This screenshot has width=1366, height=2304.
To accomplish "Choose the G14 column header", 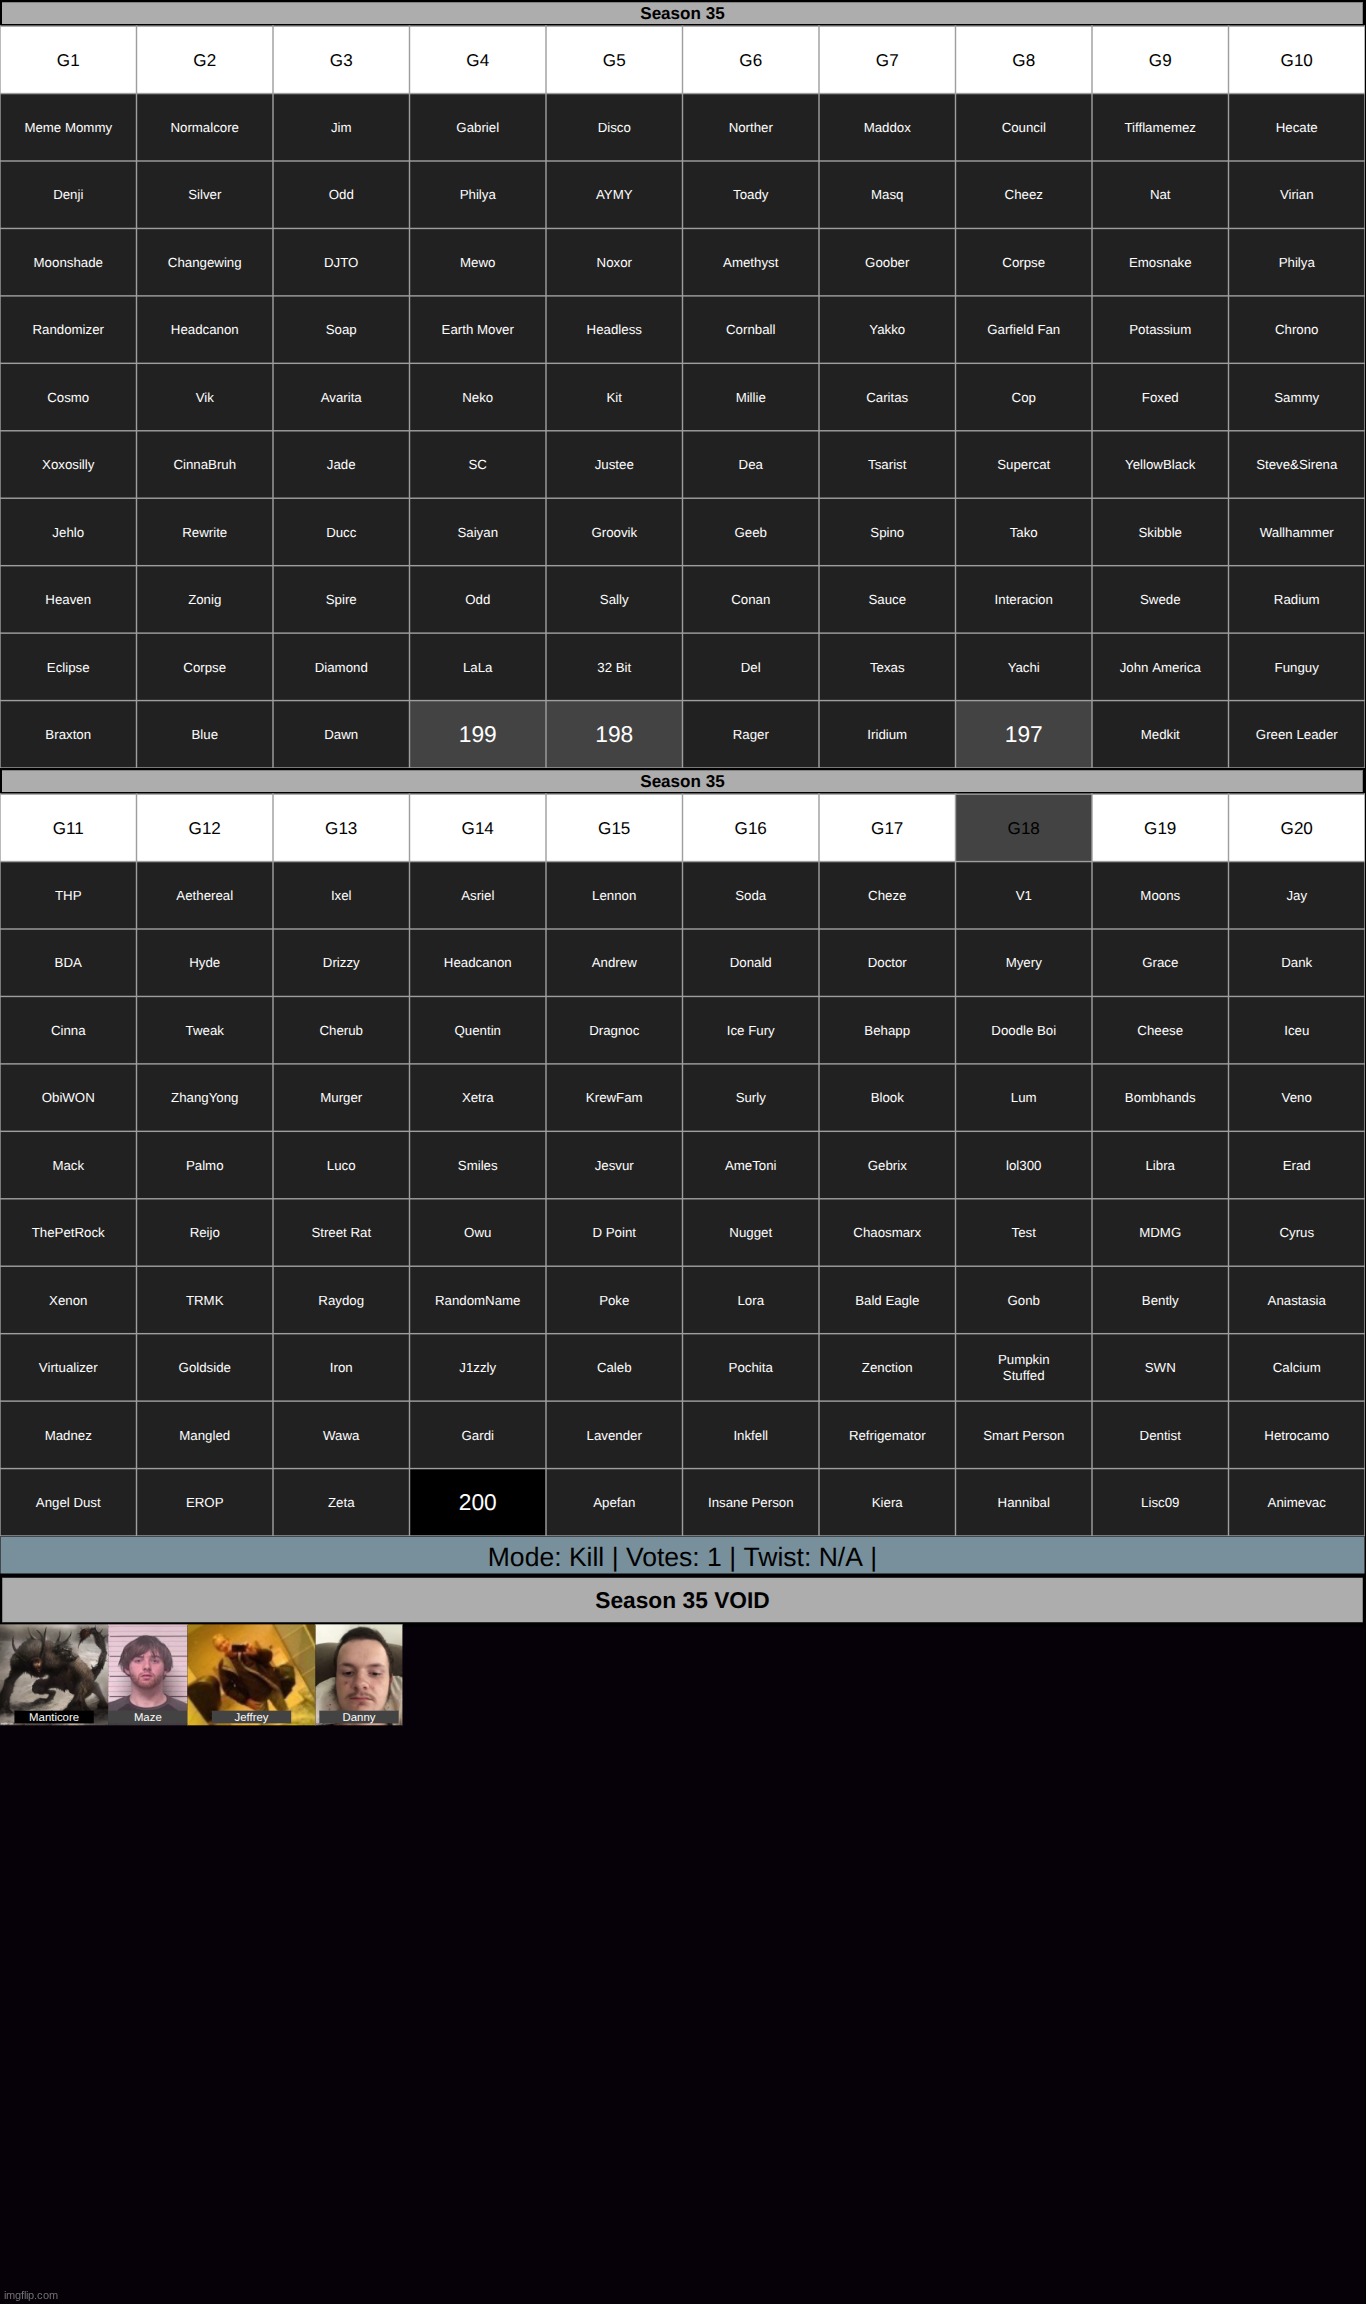I will pos(477,828).
